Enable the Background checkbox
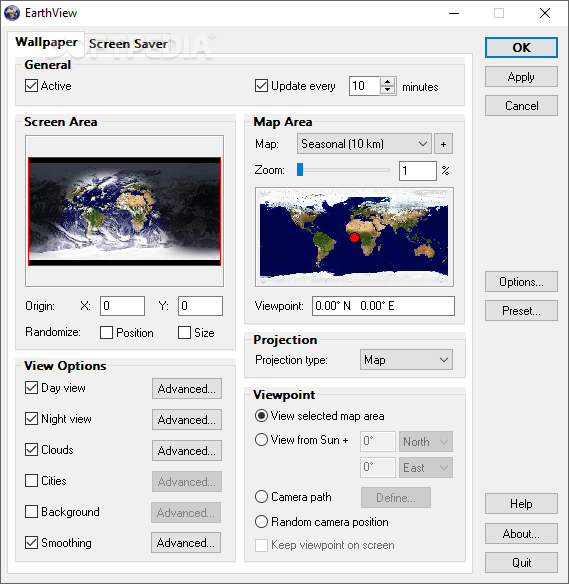The height and width of the screenshot is (584, 569). point(31,511)
